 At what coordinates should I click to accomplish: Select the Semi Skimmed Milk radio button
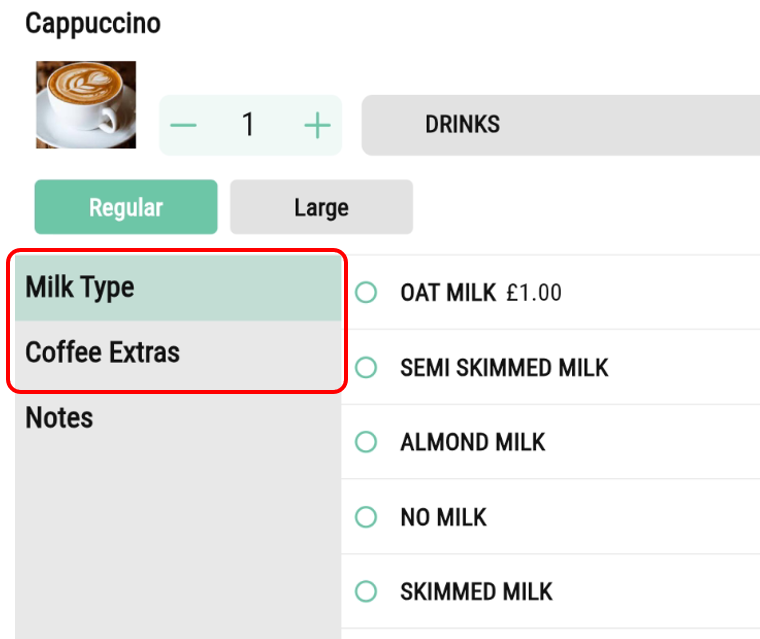[x=366, y=368]
